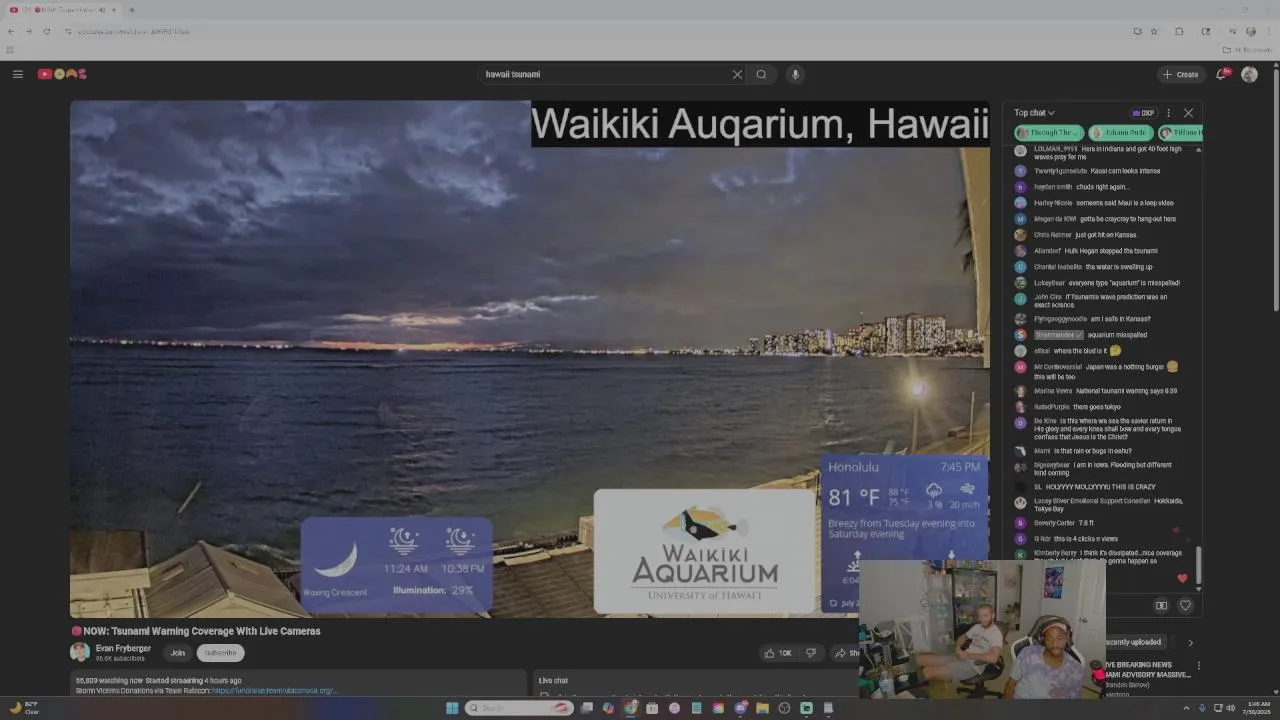This screenshot has height=720, width=1280.
Task: Expand the Top chat mode dropdown
Action: tap(1034, 113)
